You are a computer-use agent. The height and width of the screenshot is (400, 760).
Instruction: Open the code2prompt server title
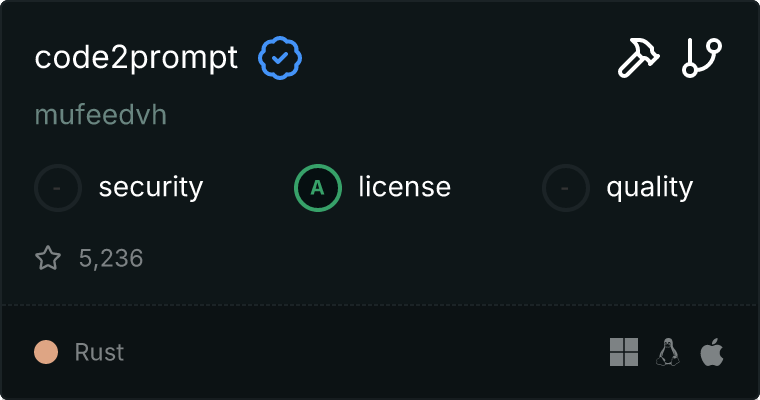click(x=136, y=59)
